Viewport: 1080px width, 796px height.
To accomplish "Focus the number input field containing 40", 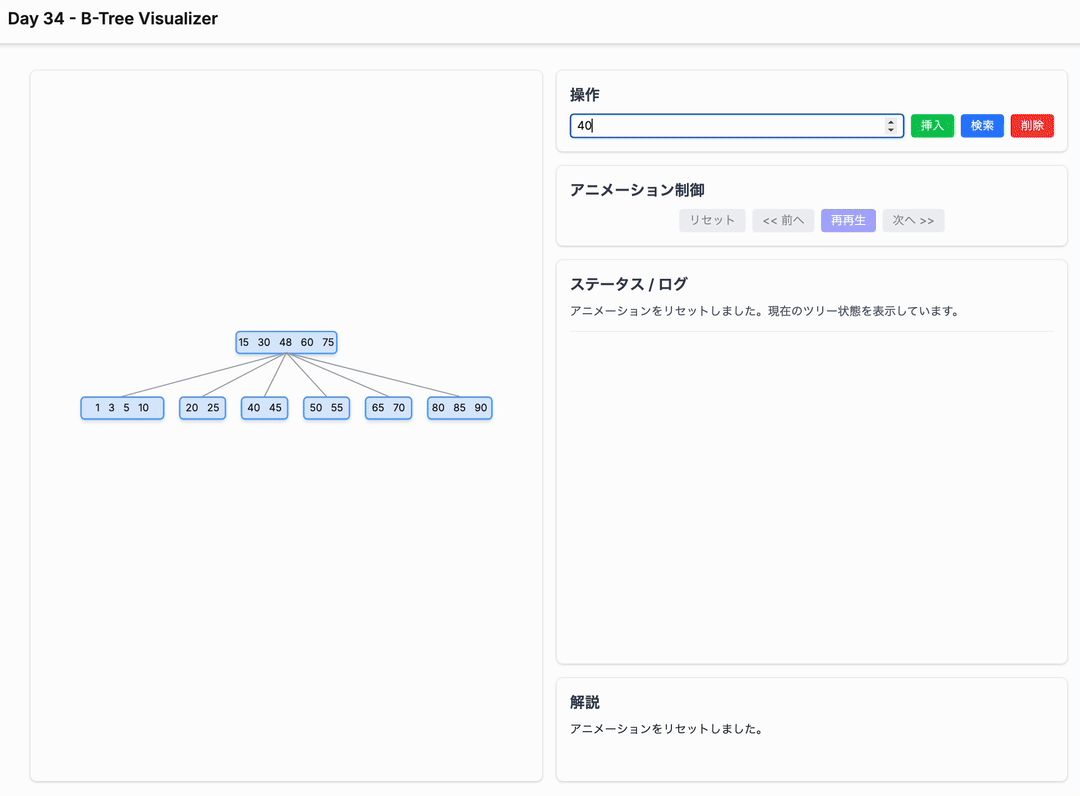I will pyautogui.click(x=736, y=125).
